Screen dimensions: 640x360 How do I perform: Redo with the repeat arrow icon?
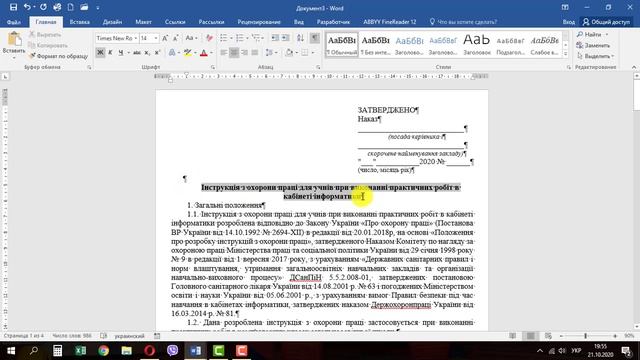click(x=43, y=7)
